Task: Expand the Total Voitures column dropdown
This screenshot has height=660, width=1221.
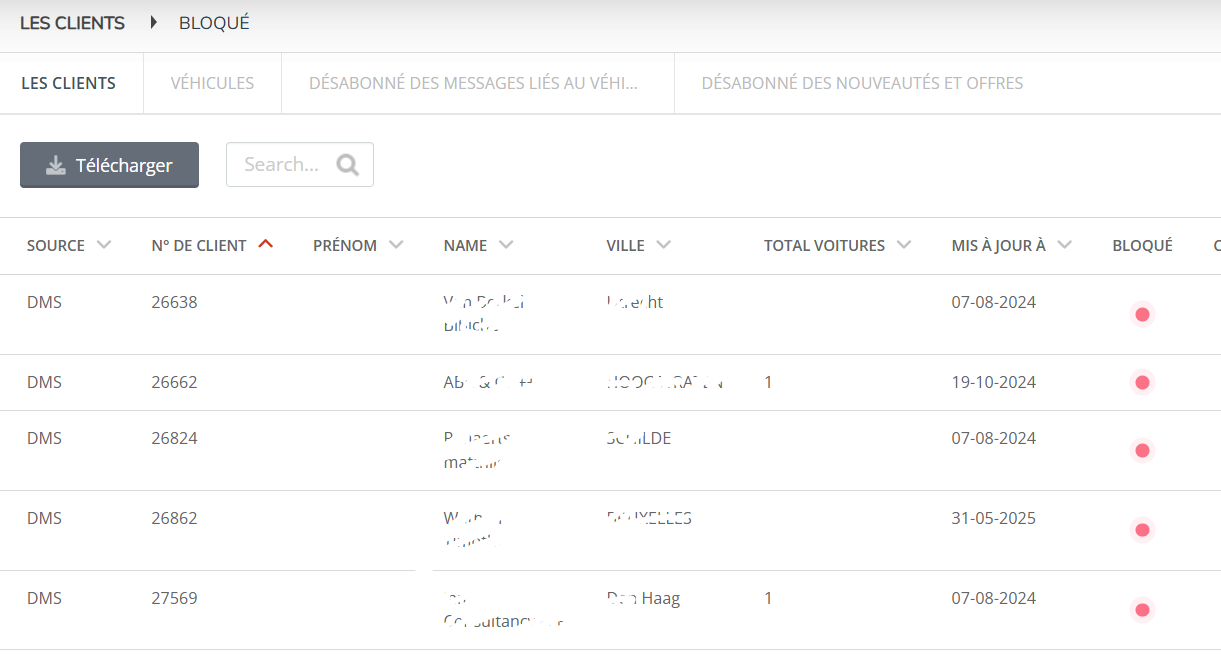Action: 904,245
